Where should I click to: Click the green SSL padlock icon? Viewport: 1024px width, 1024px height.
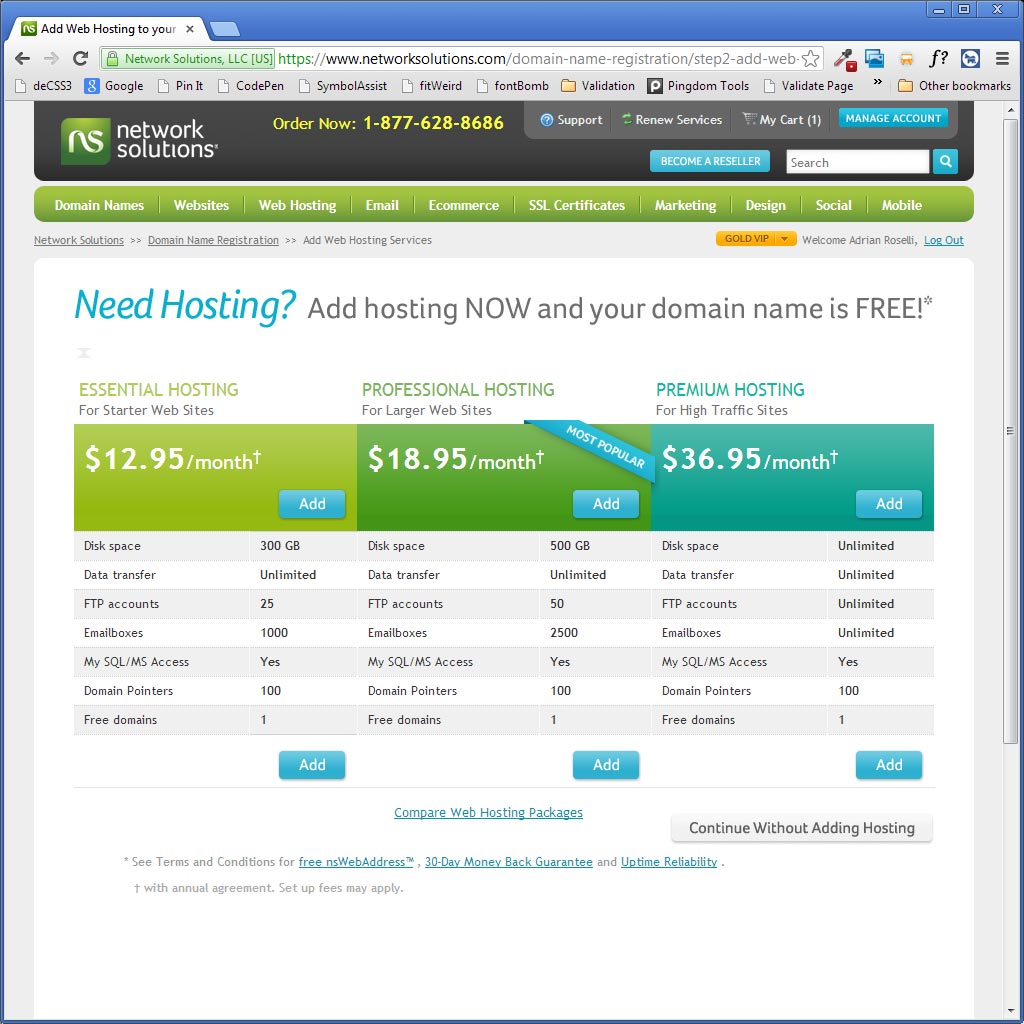112,59
